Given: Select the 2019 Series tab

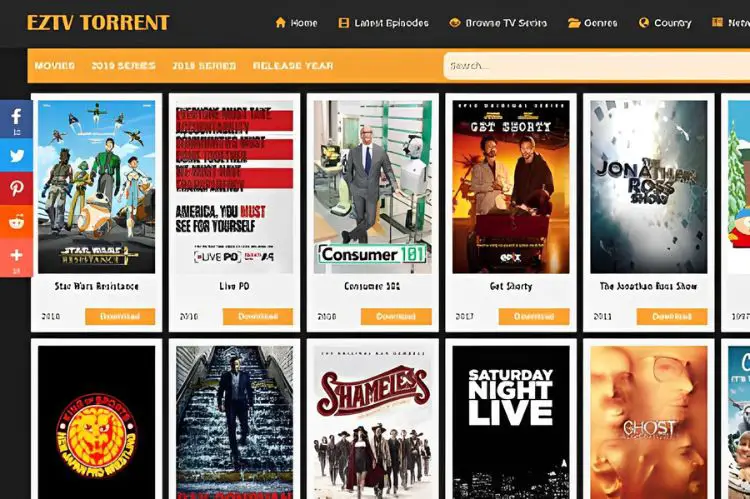Looking at the screenshot, I should click(x=123, y=66).
